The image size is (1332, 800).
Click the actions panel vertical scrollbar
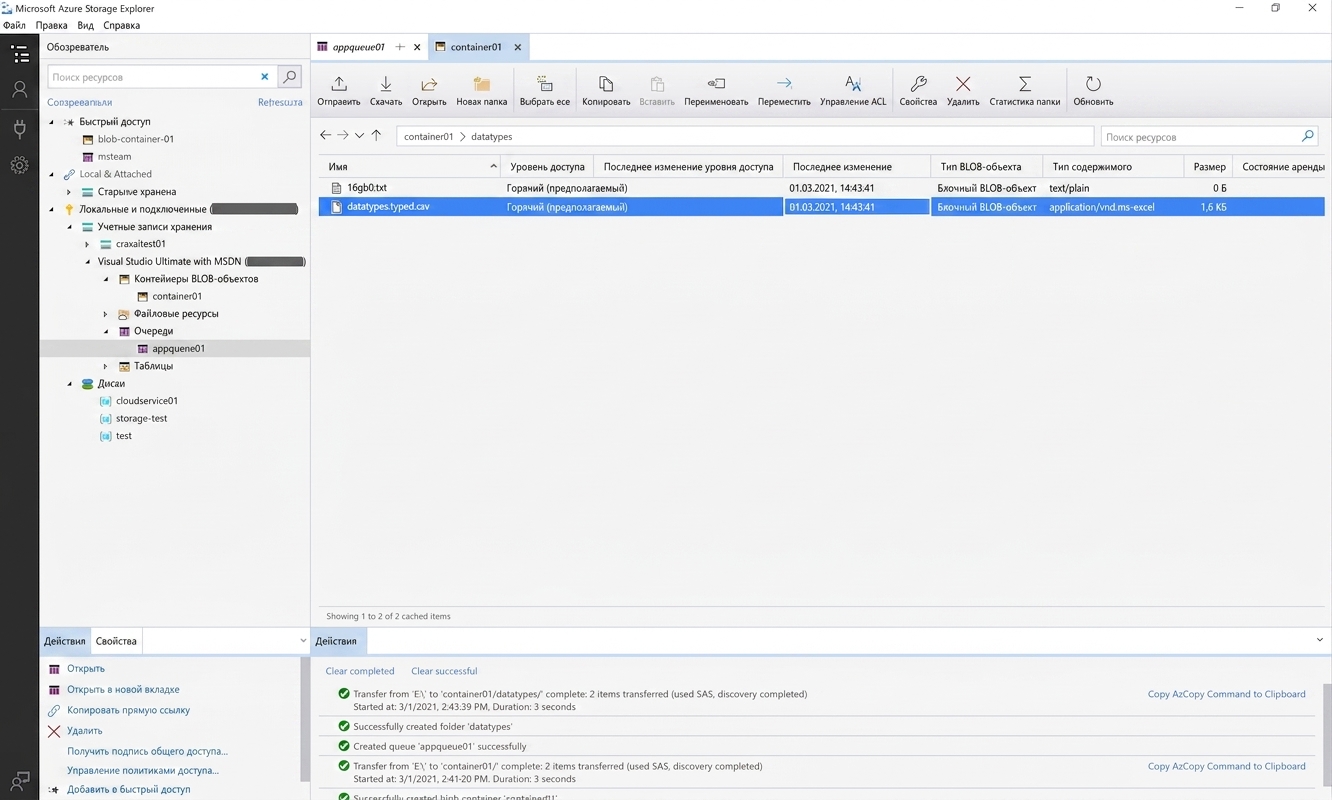click(x=304, y=720)
